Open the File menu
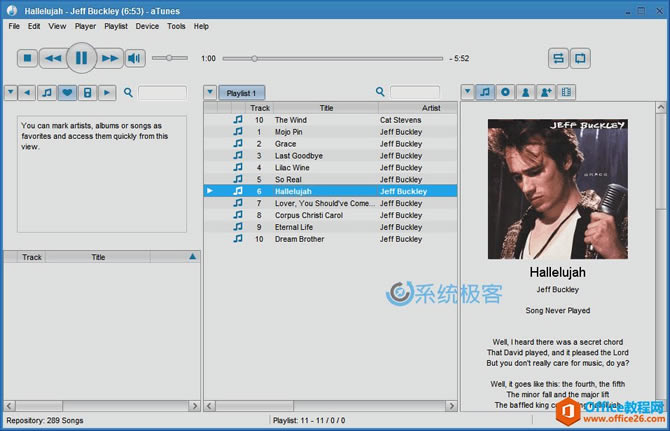 click(x=14, y=26)
